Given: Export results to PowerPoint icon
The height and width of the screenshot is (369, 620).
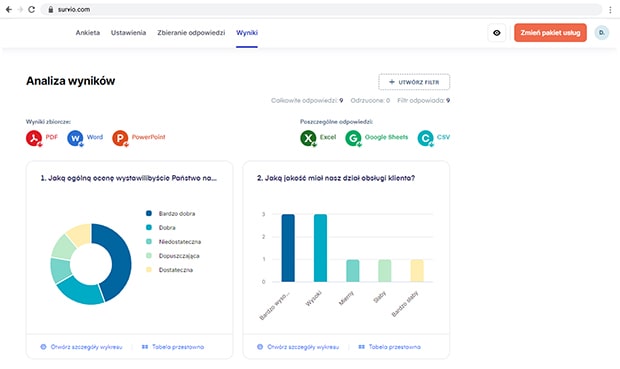Looking at the screenshot, I should [120, 138].
